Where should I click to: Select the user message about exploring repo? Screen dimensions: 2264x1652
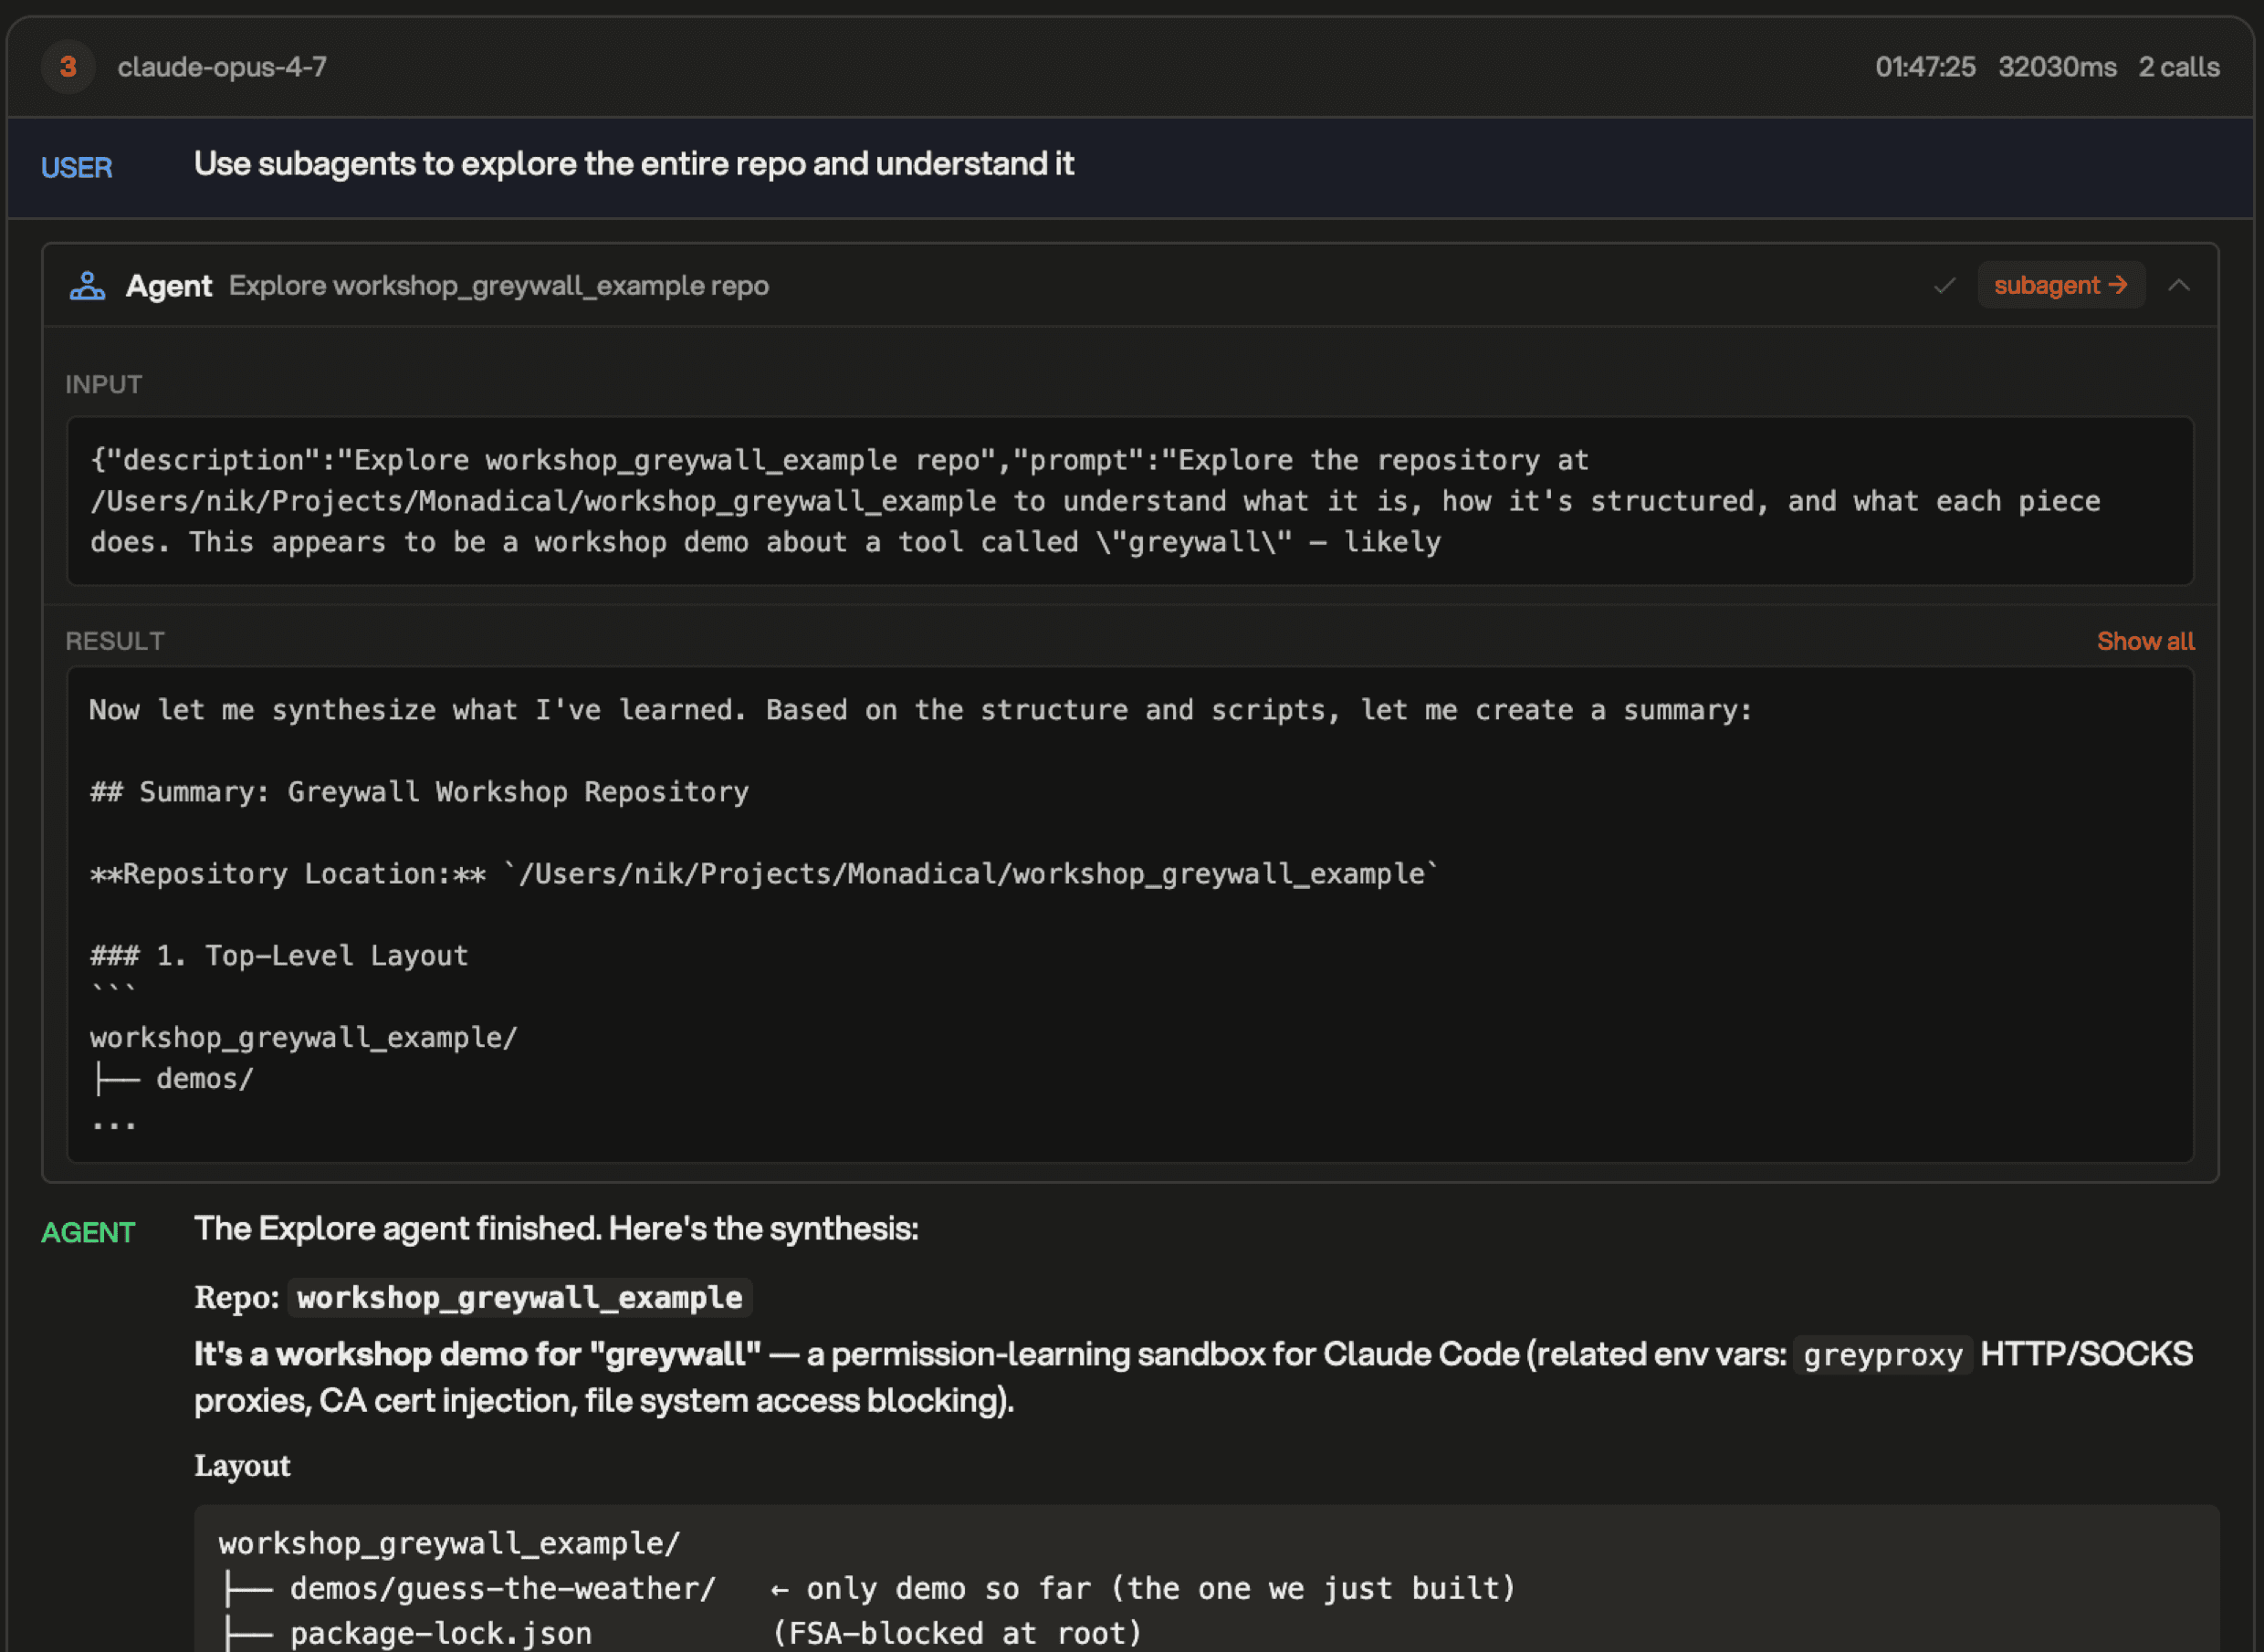point(634,164)
